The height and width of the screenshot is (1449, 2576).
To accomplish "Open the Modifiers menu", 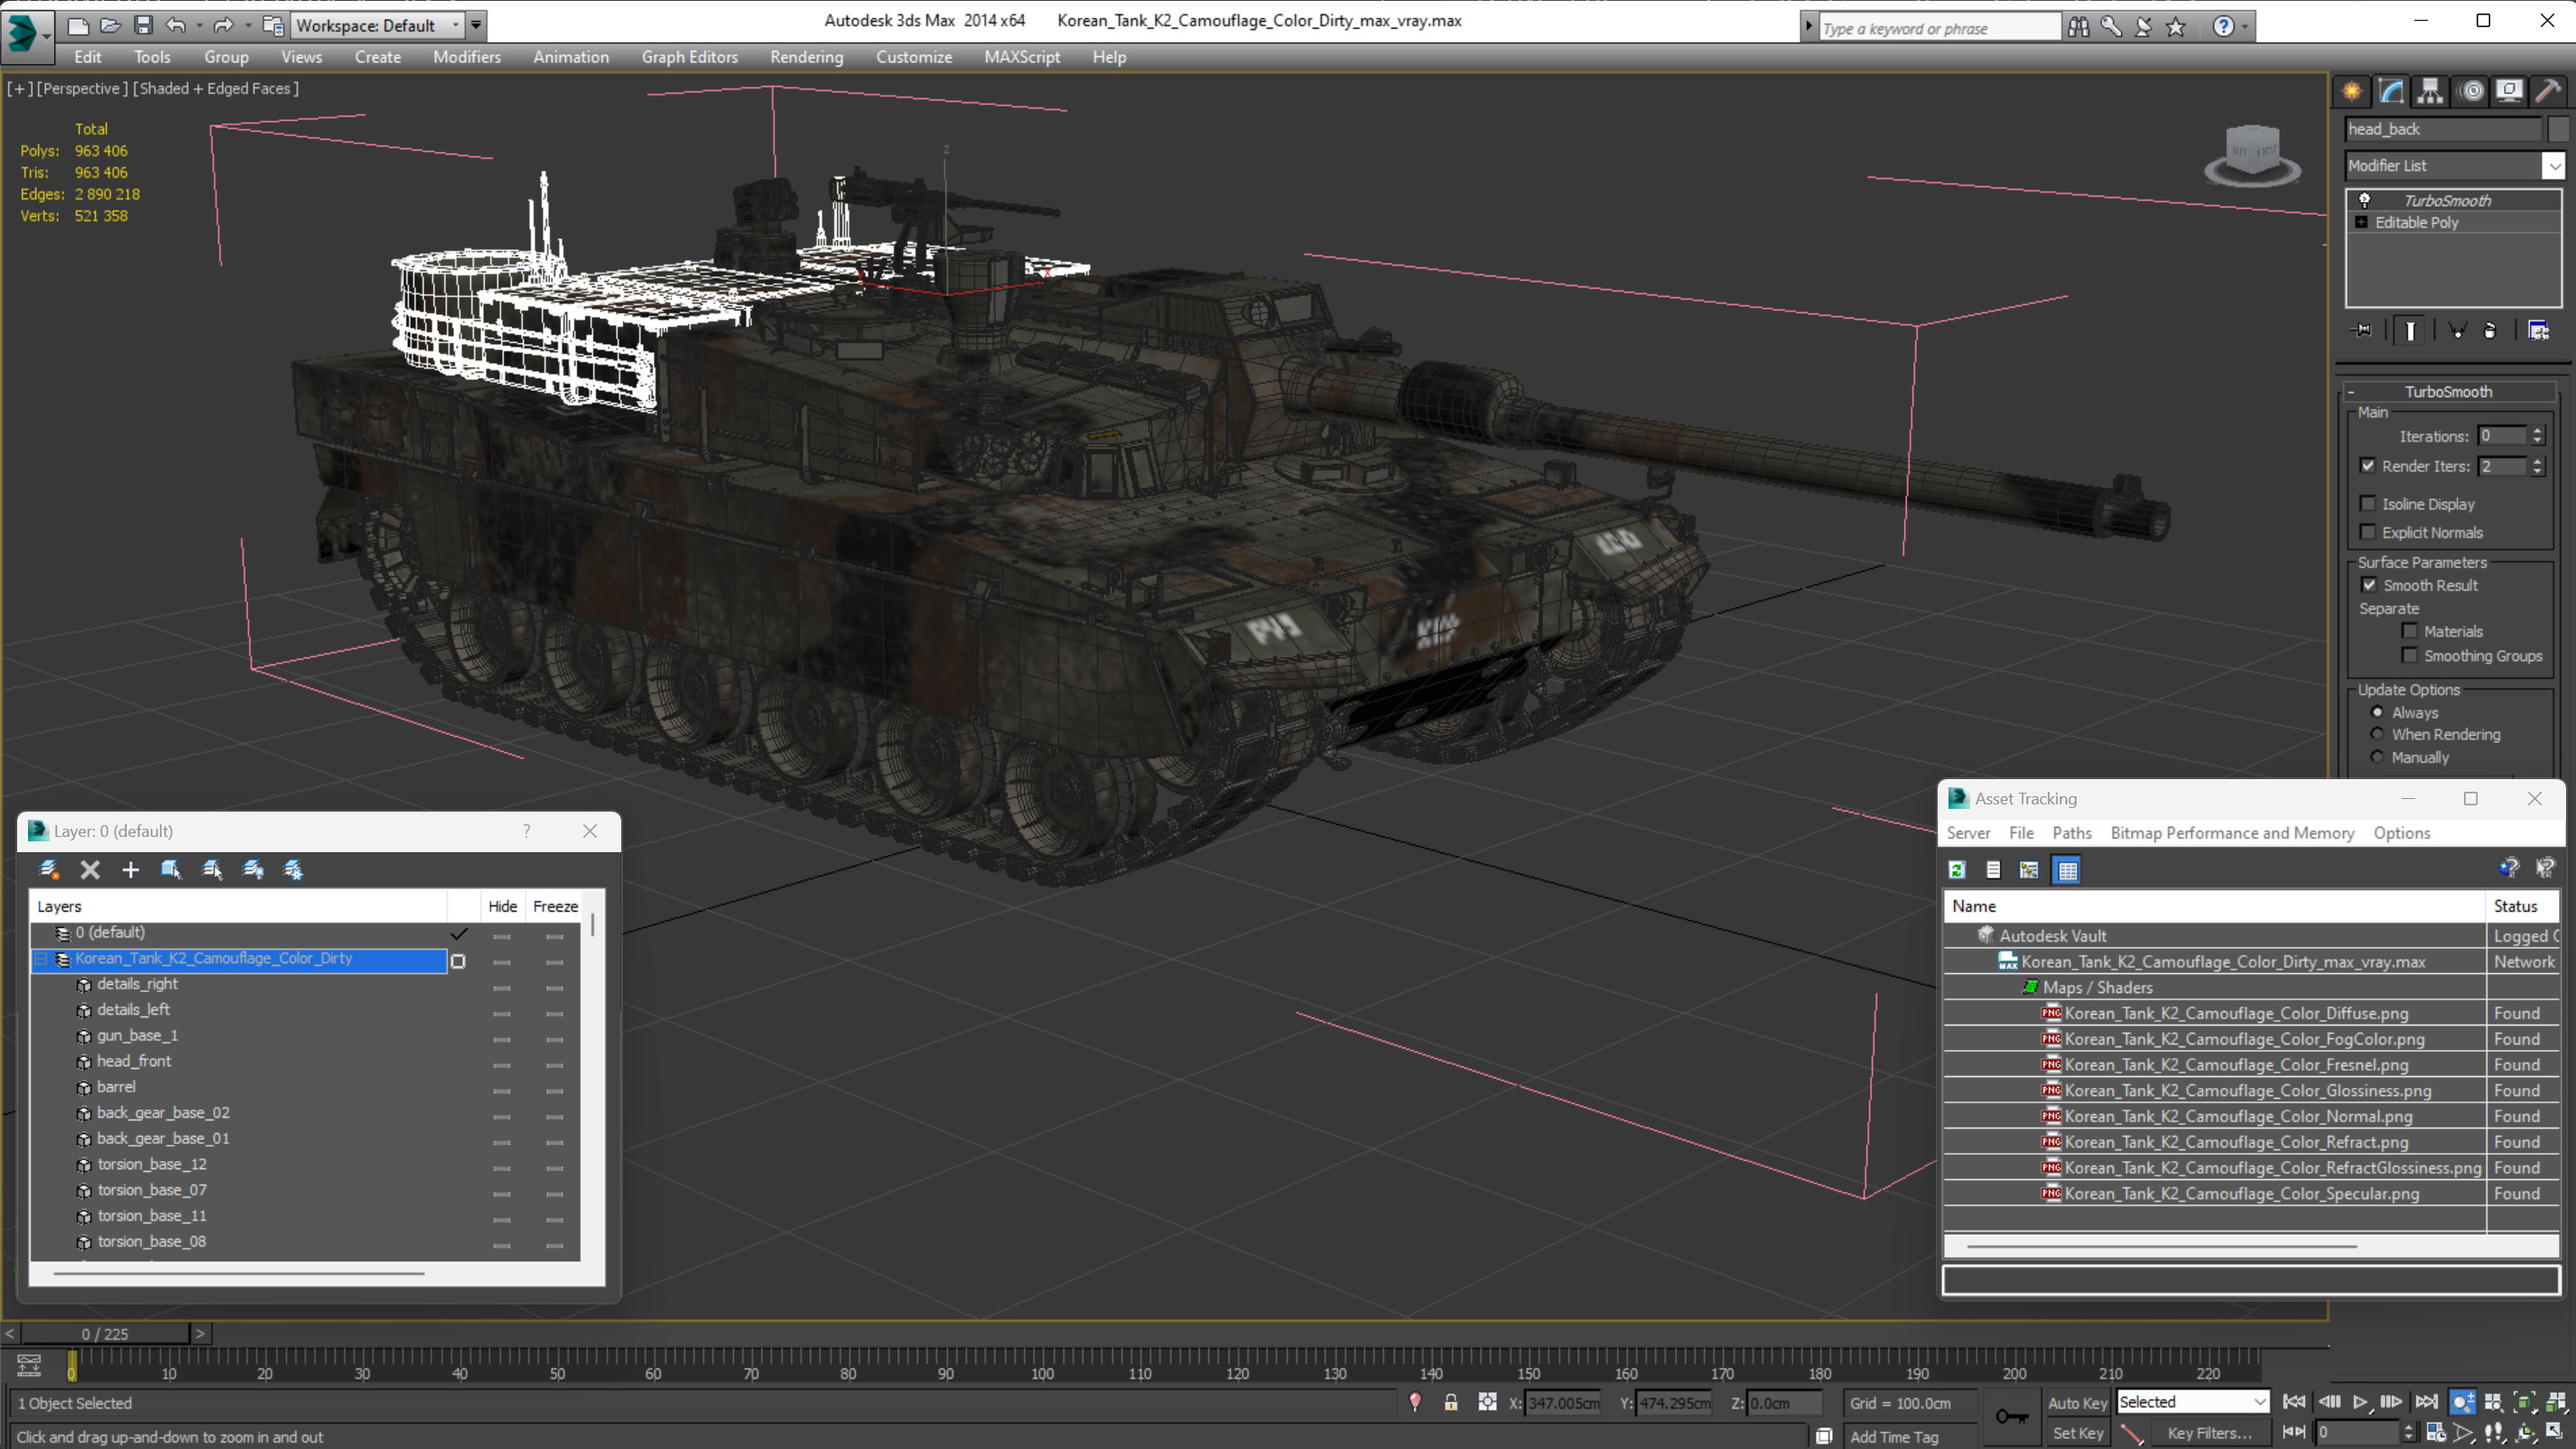I will [x=467, y=57].
